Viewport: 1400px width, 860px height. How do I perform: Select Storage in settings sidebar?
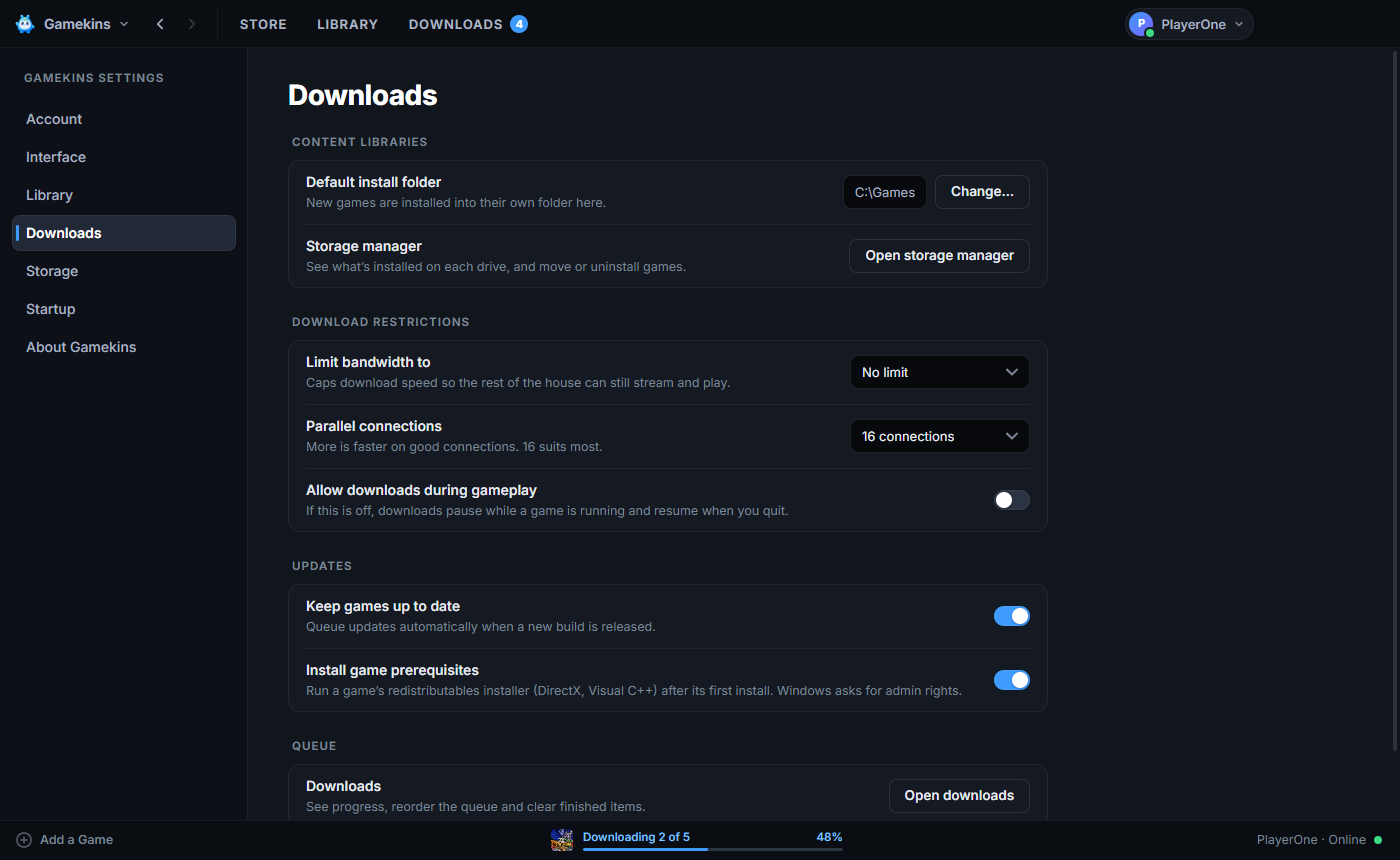(x=124, y=271)
